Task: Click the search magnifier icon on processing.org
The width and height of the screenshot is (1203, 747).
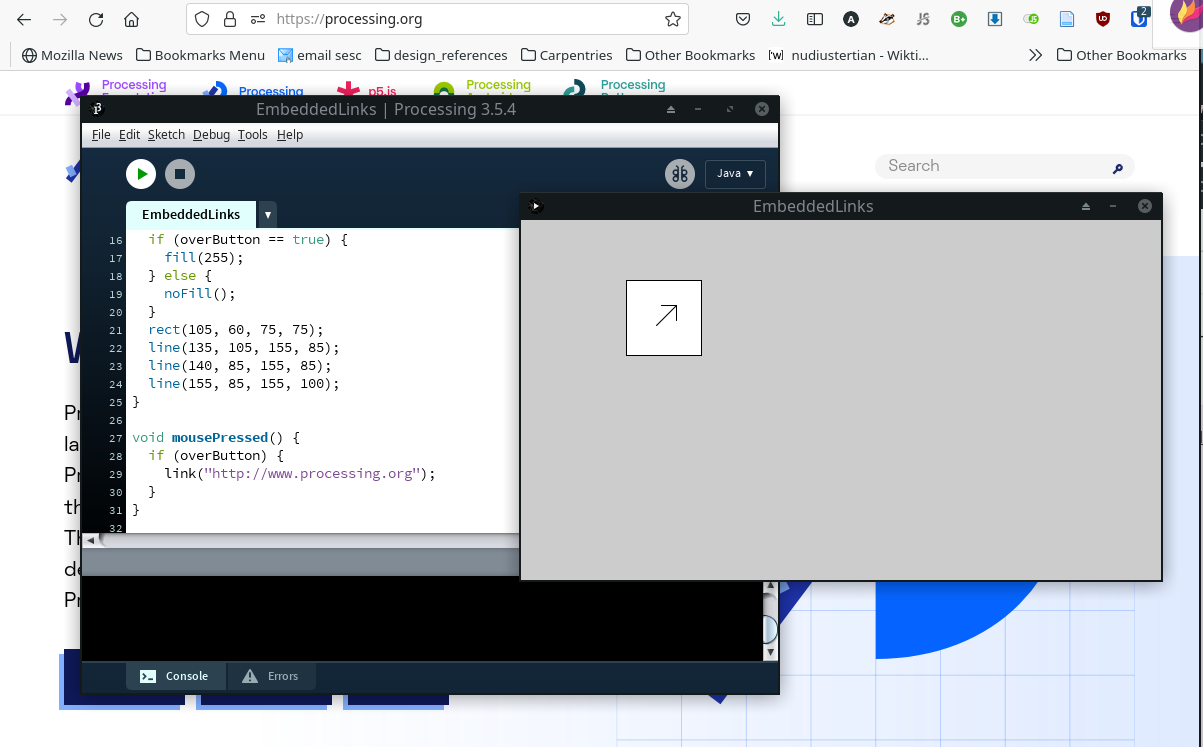Action: (x=1118, y=169)
